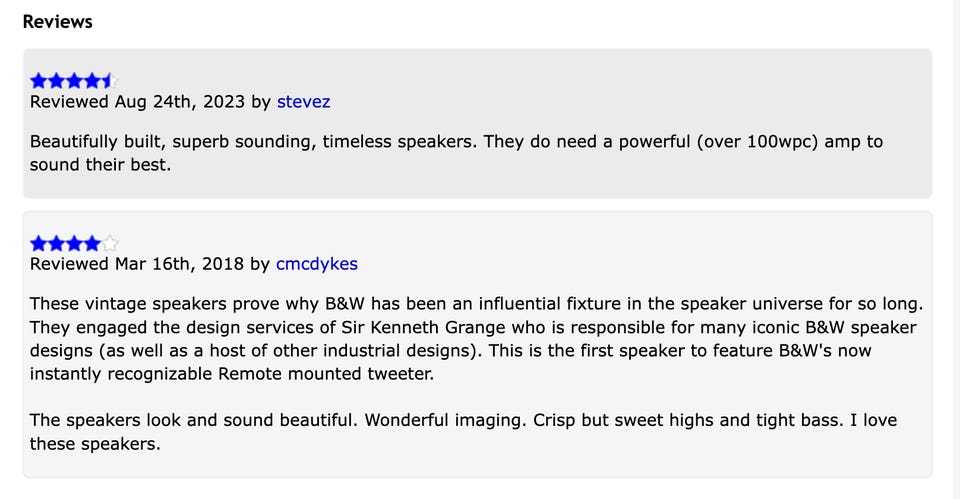The image size is (960, 499).
Task: Click the "Reviewed Aug 24th, 2023" date text
Action: point(138,102)
